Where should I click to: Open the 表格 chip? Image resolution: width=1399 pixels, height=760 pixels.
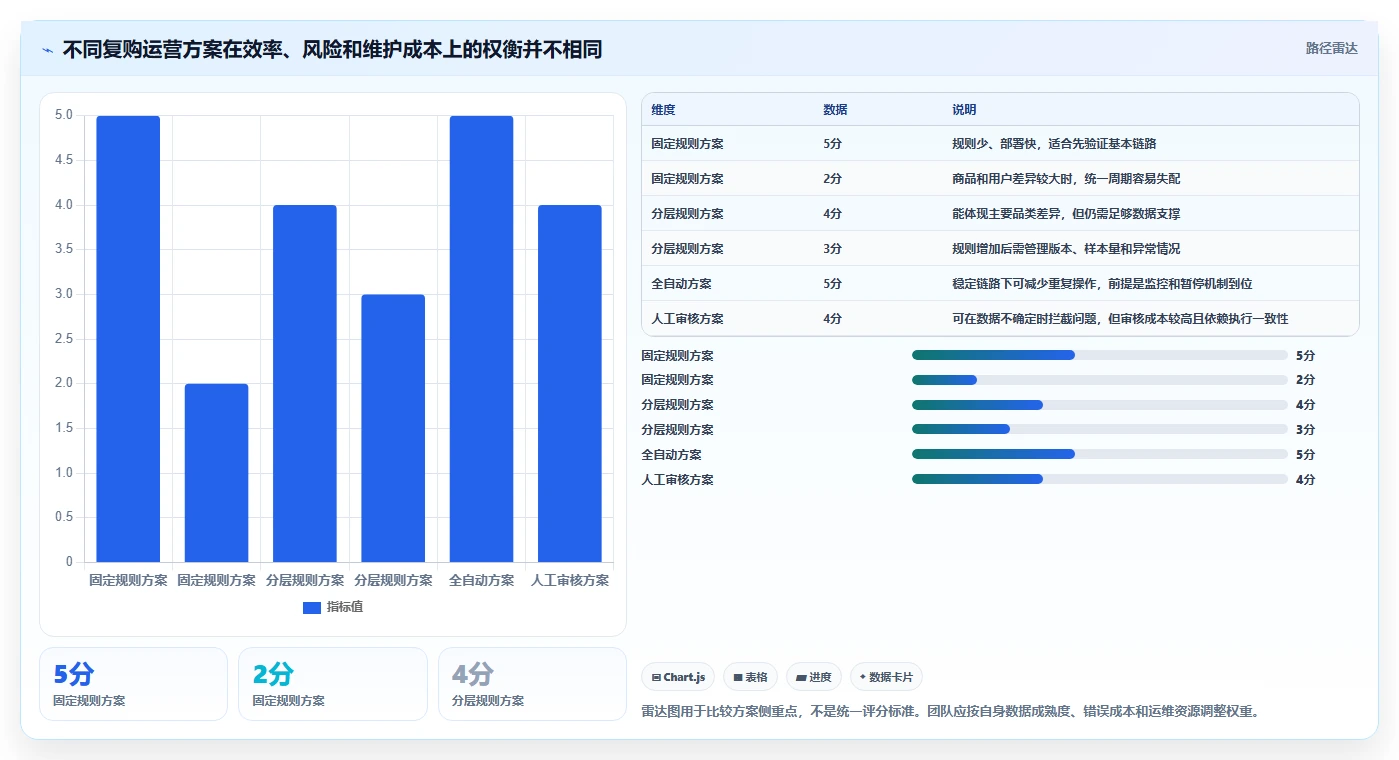[750, 677]
